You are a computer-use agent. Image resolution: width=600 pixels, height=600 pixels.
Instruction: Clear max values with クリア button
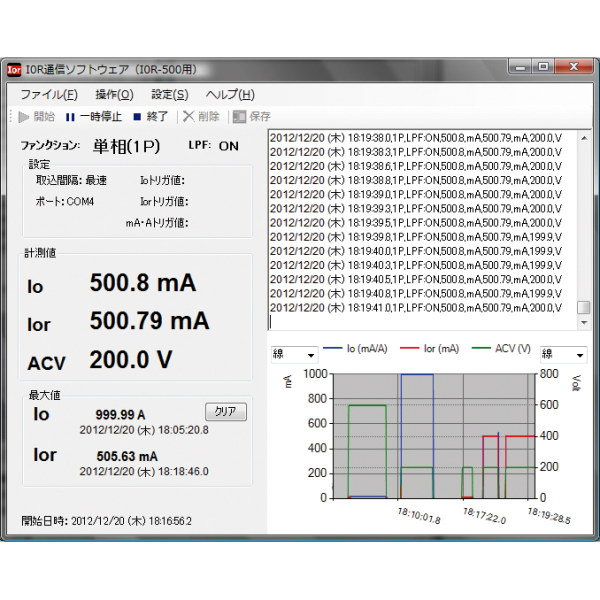[226, 412]
